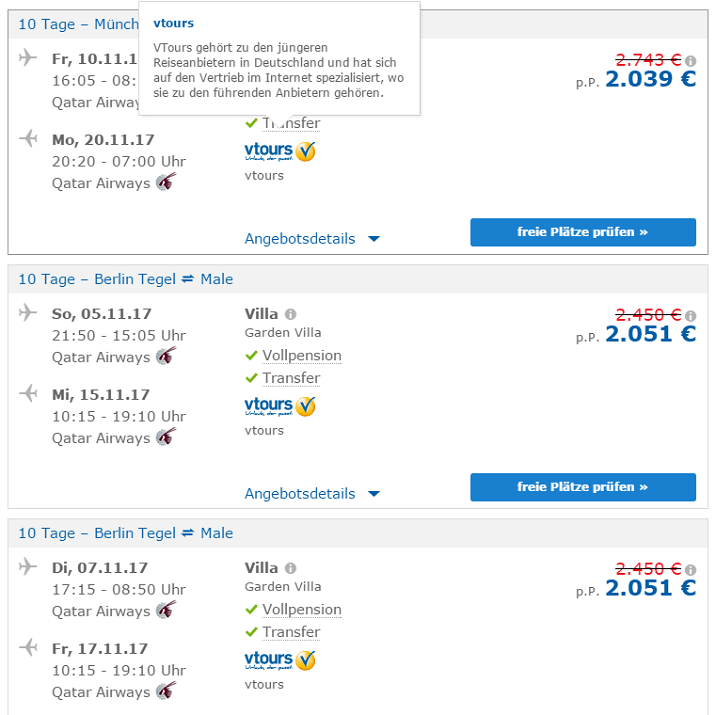Click return airplane icon for Mi, 15.11.17
Screen dimensions: 716x715
pyautogui.click(x=28, y=393)
